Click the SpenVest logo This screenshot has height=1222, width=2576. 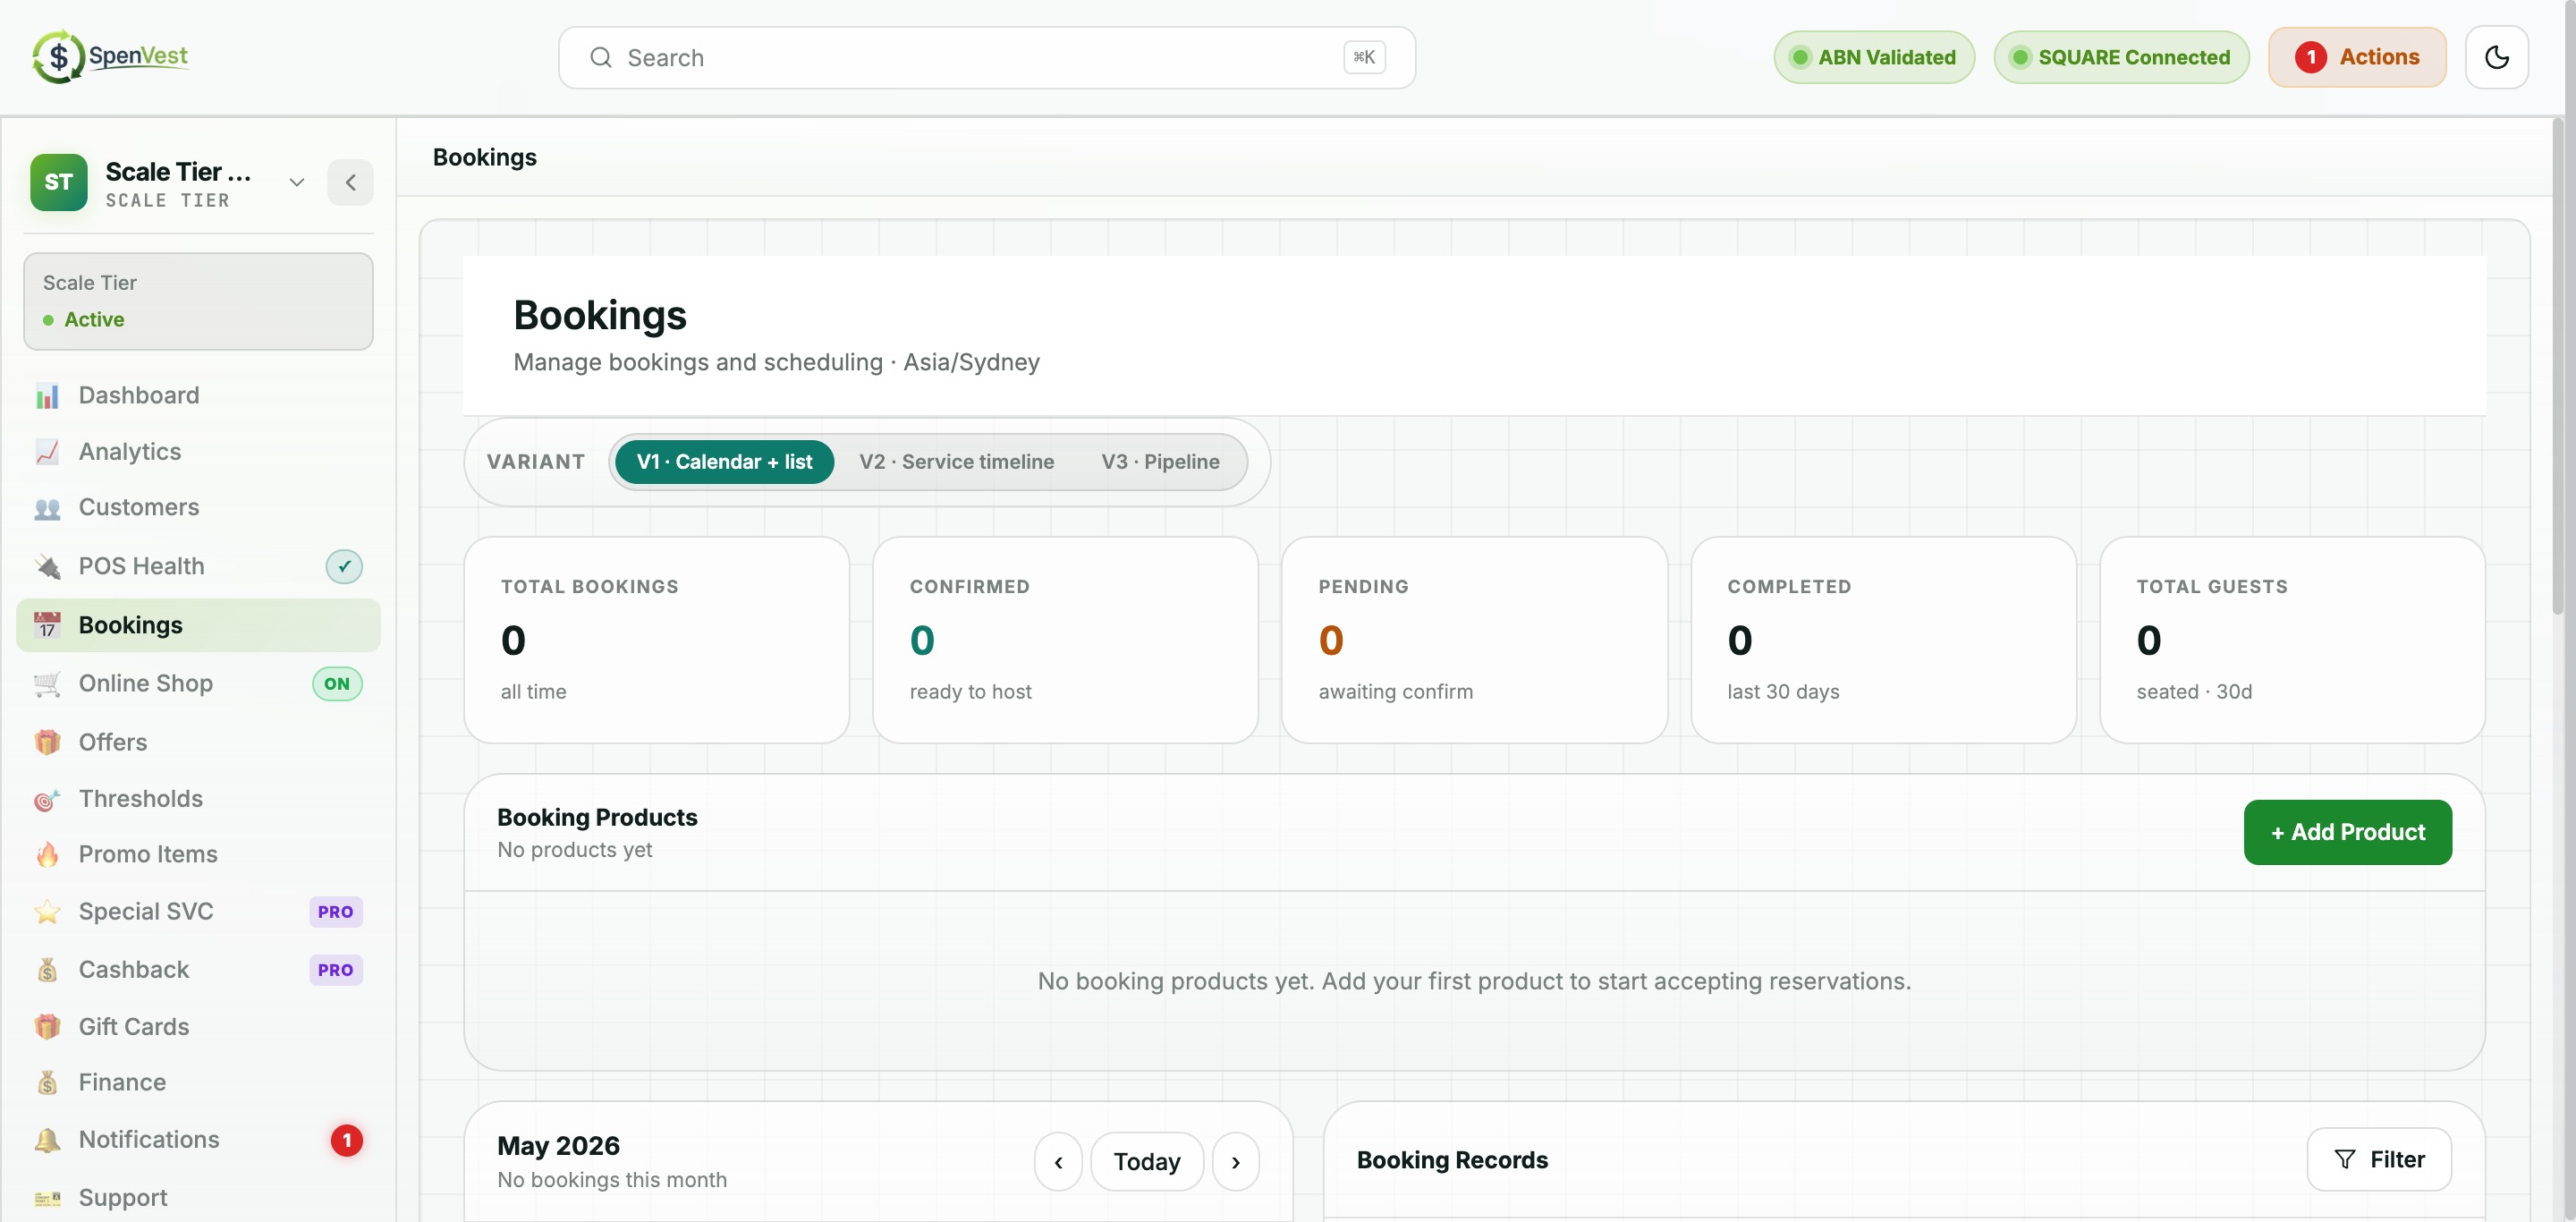click(110, 57)
